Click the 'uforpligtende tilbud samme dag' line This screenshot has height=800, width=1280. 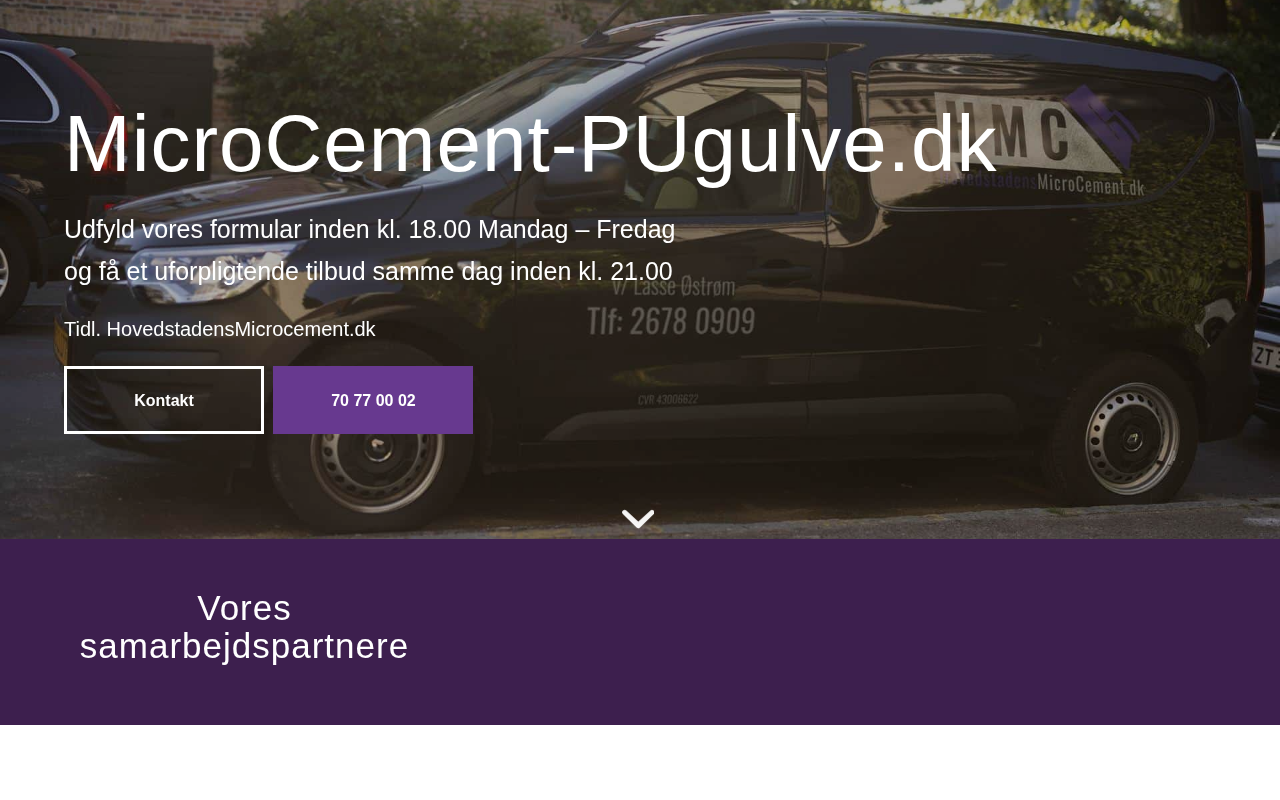coord(368,271)
